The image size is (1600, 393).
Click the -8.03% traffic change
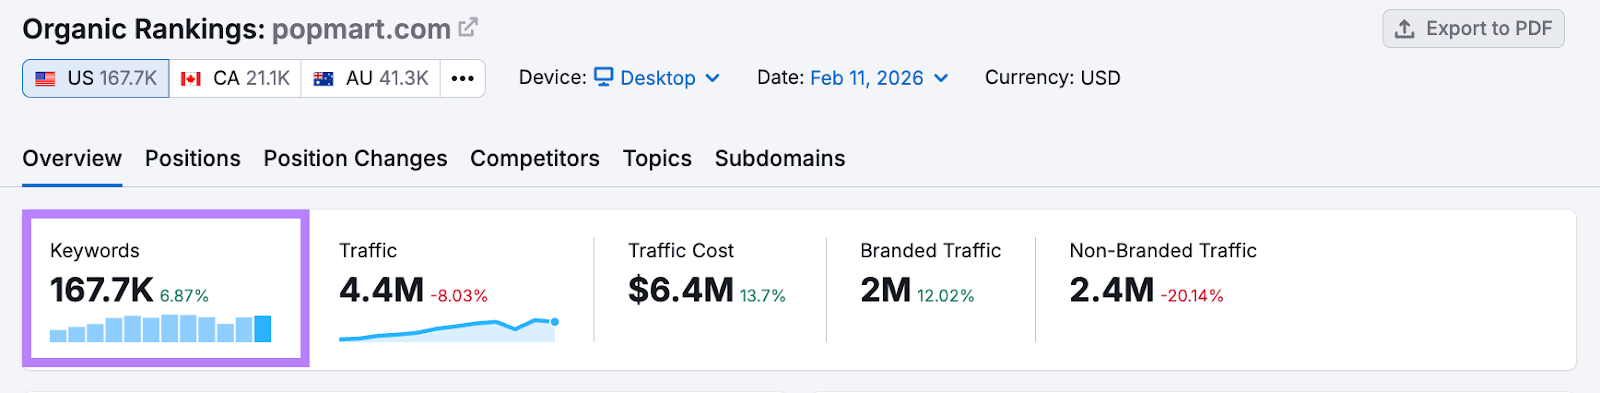[x=459, y=296]
